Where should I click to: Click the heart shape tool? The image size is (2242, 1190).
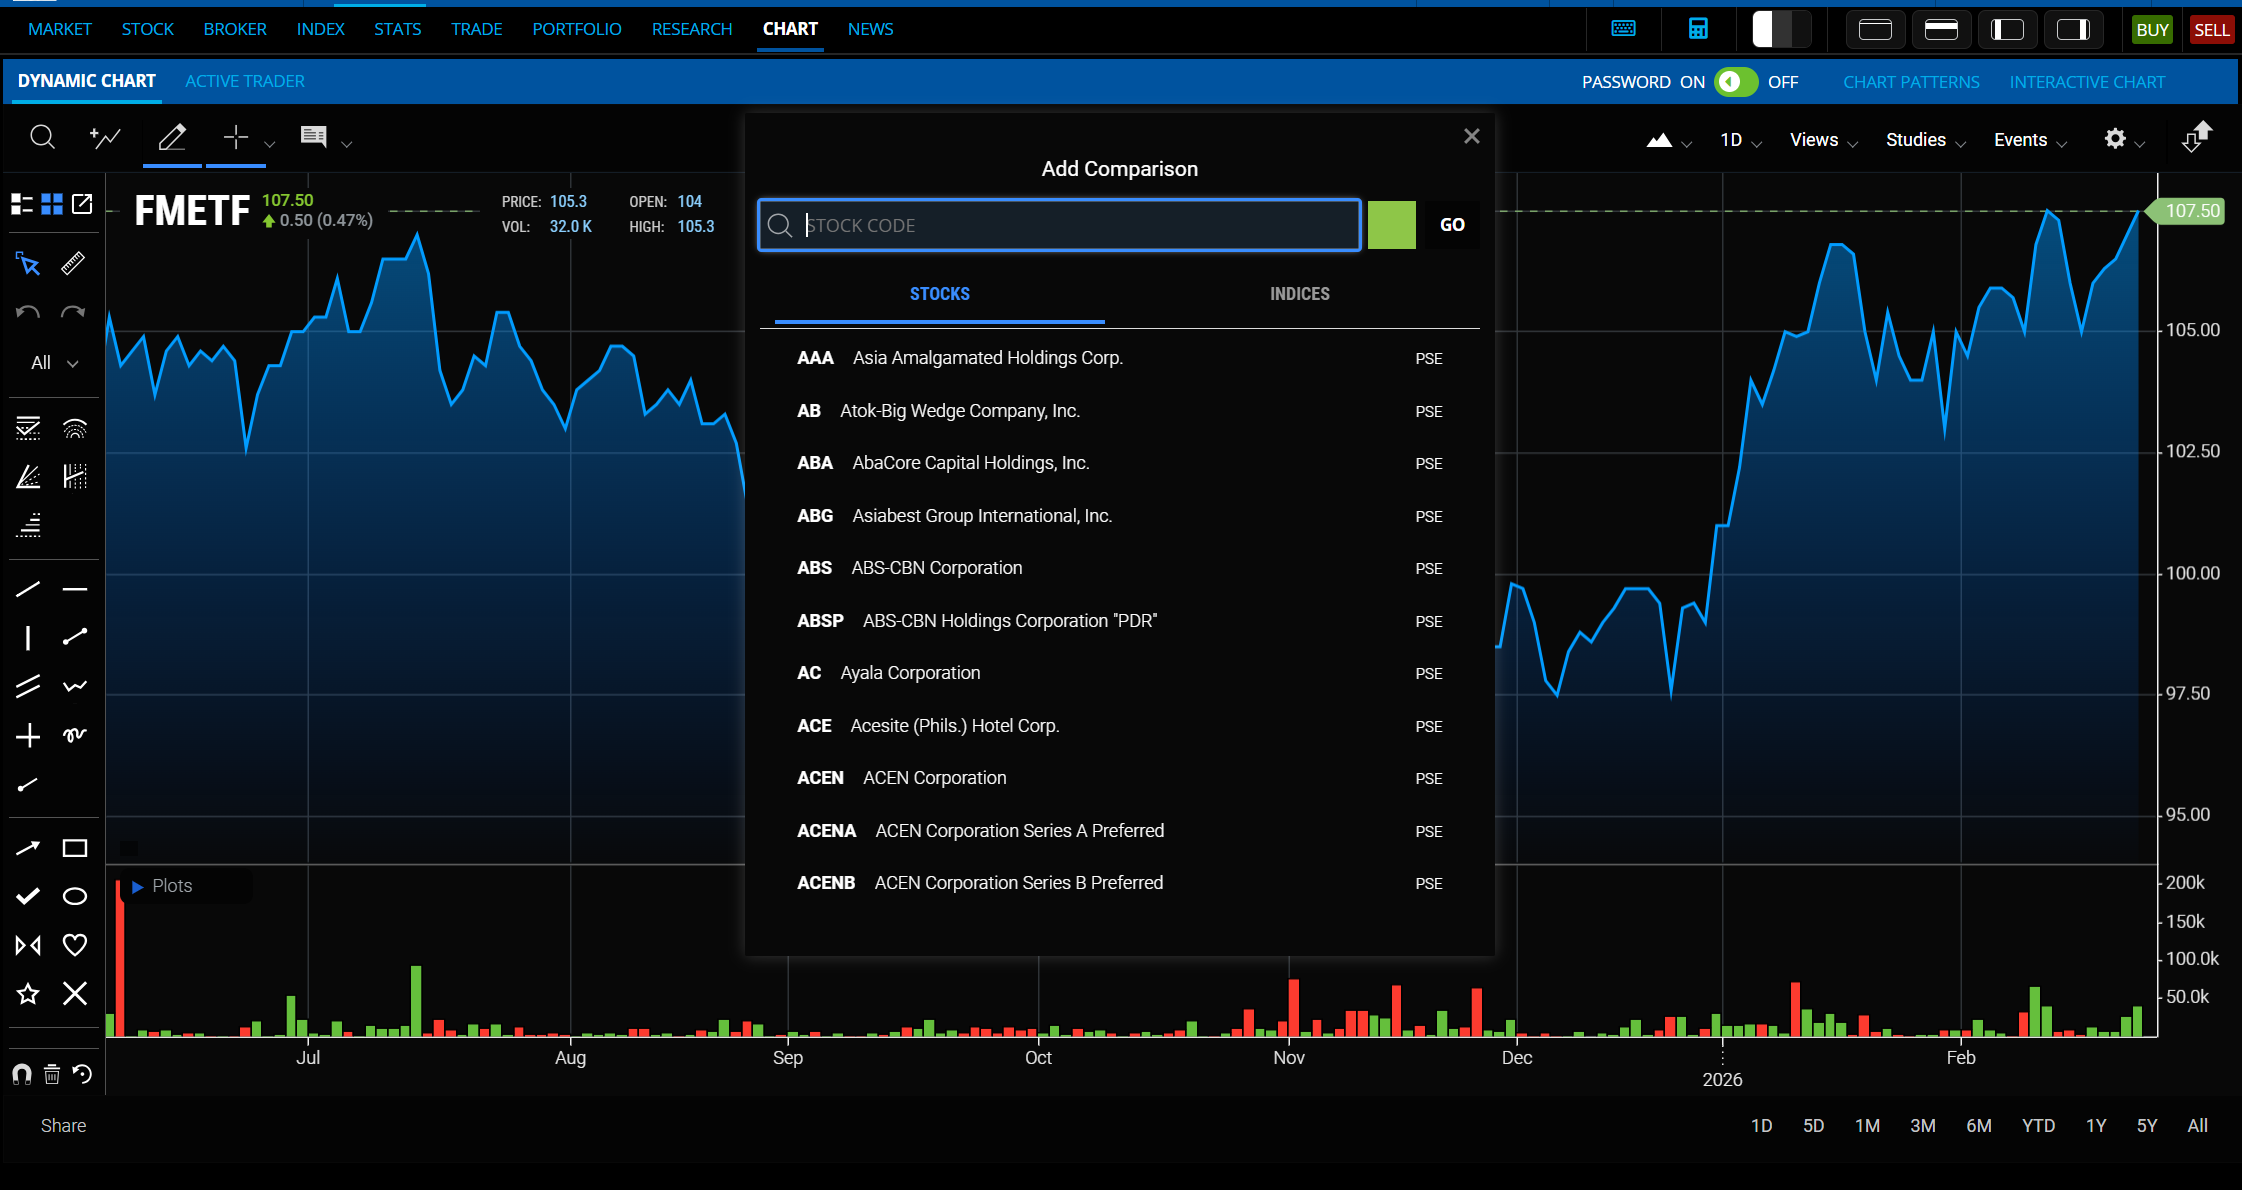75,944
